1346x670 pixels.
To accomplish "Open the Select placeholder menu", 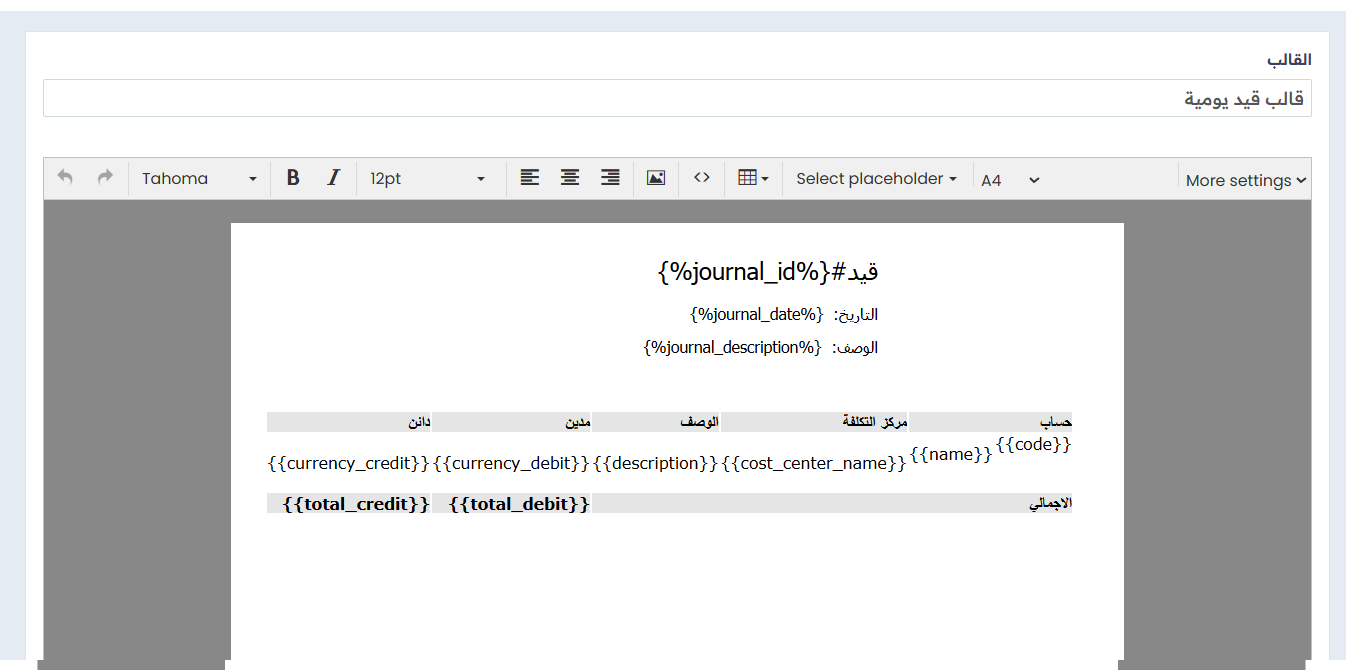I will 876,178.
